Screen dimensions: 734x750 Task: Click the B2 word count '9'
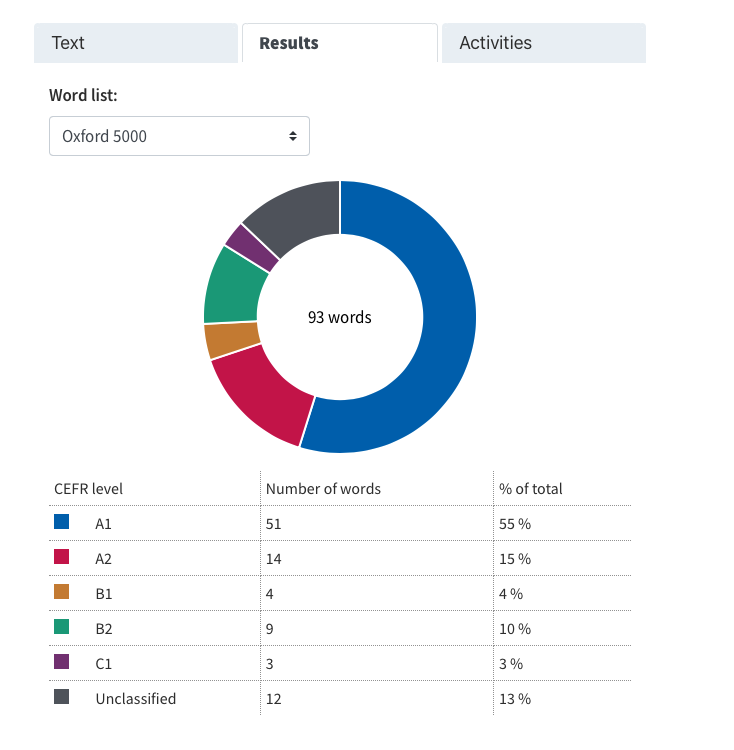270,629
